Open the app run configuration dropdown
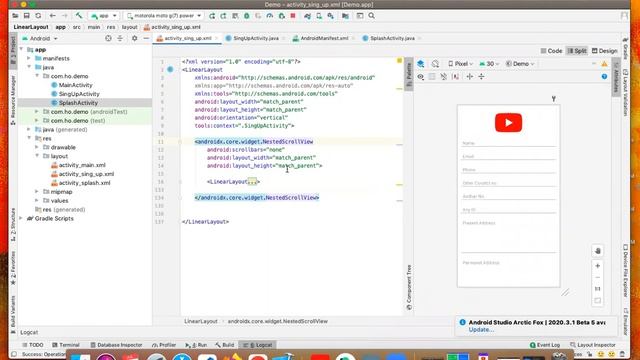 click(104, 16)
